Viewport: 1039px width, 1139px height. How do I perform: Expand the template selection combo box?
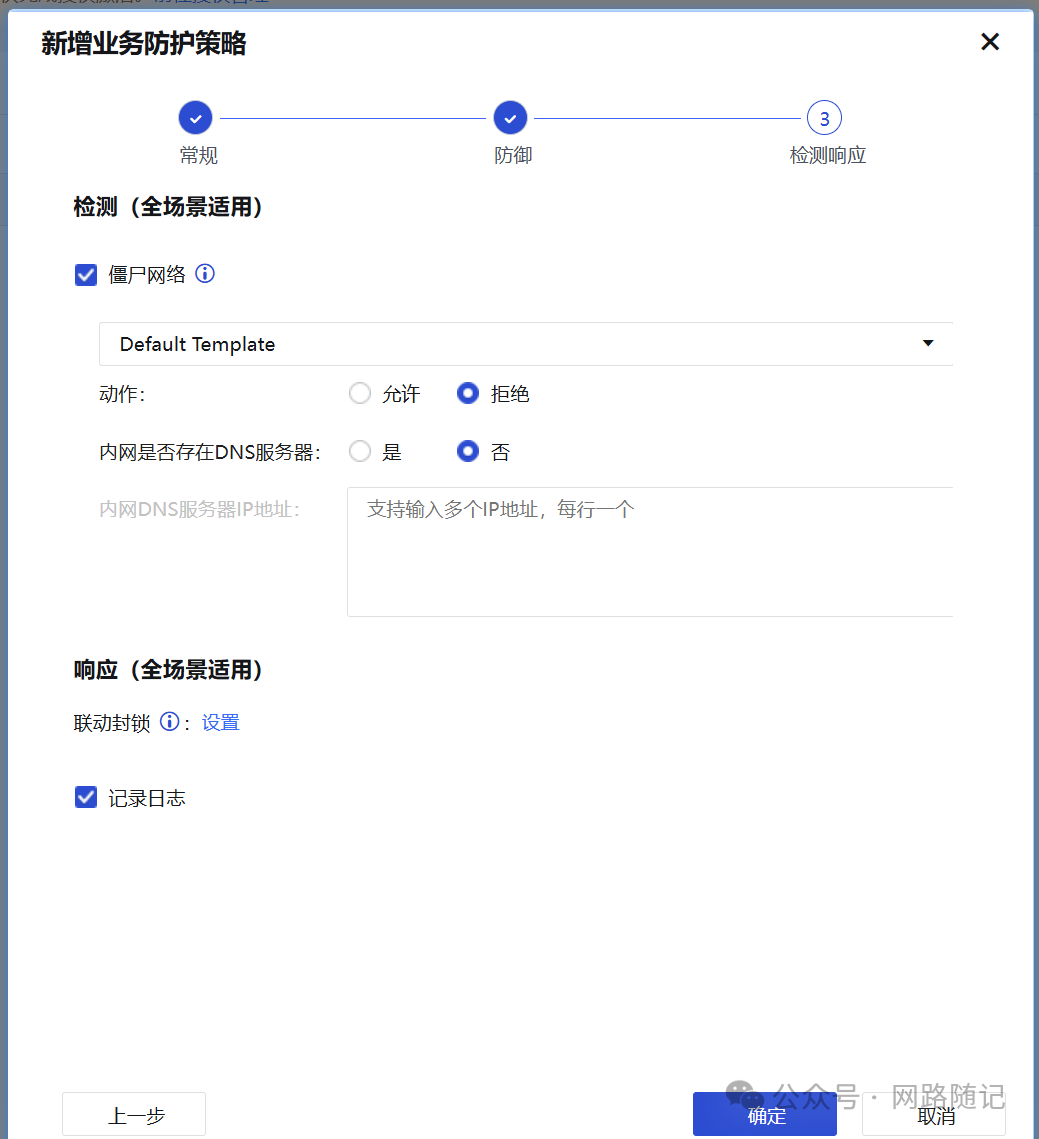[525, 343]
